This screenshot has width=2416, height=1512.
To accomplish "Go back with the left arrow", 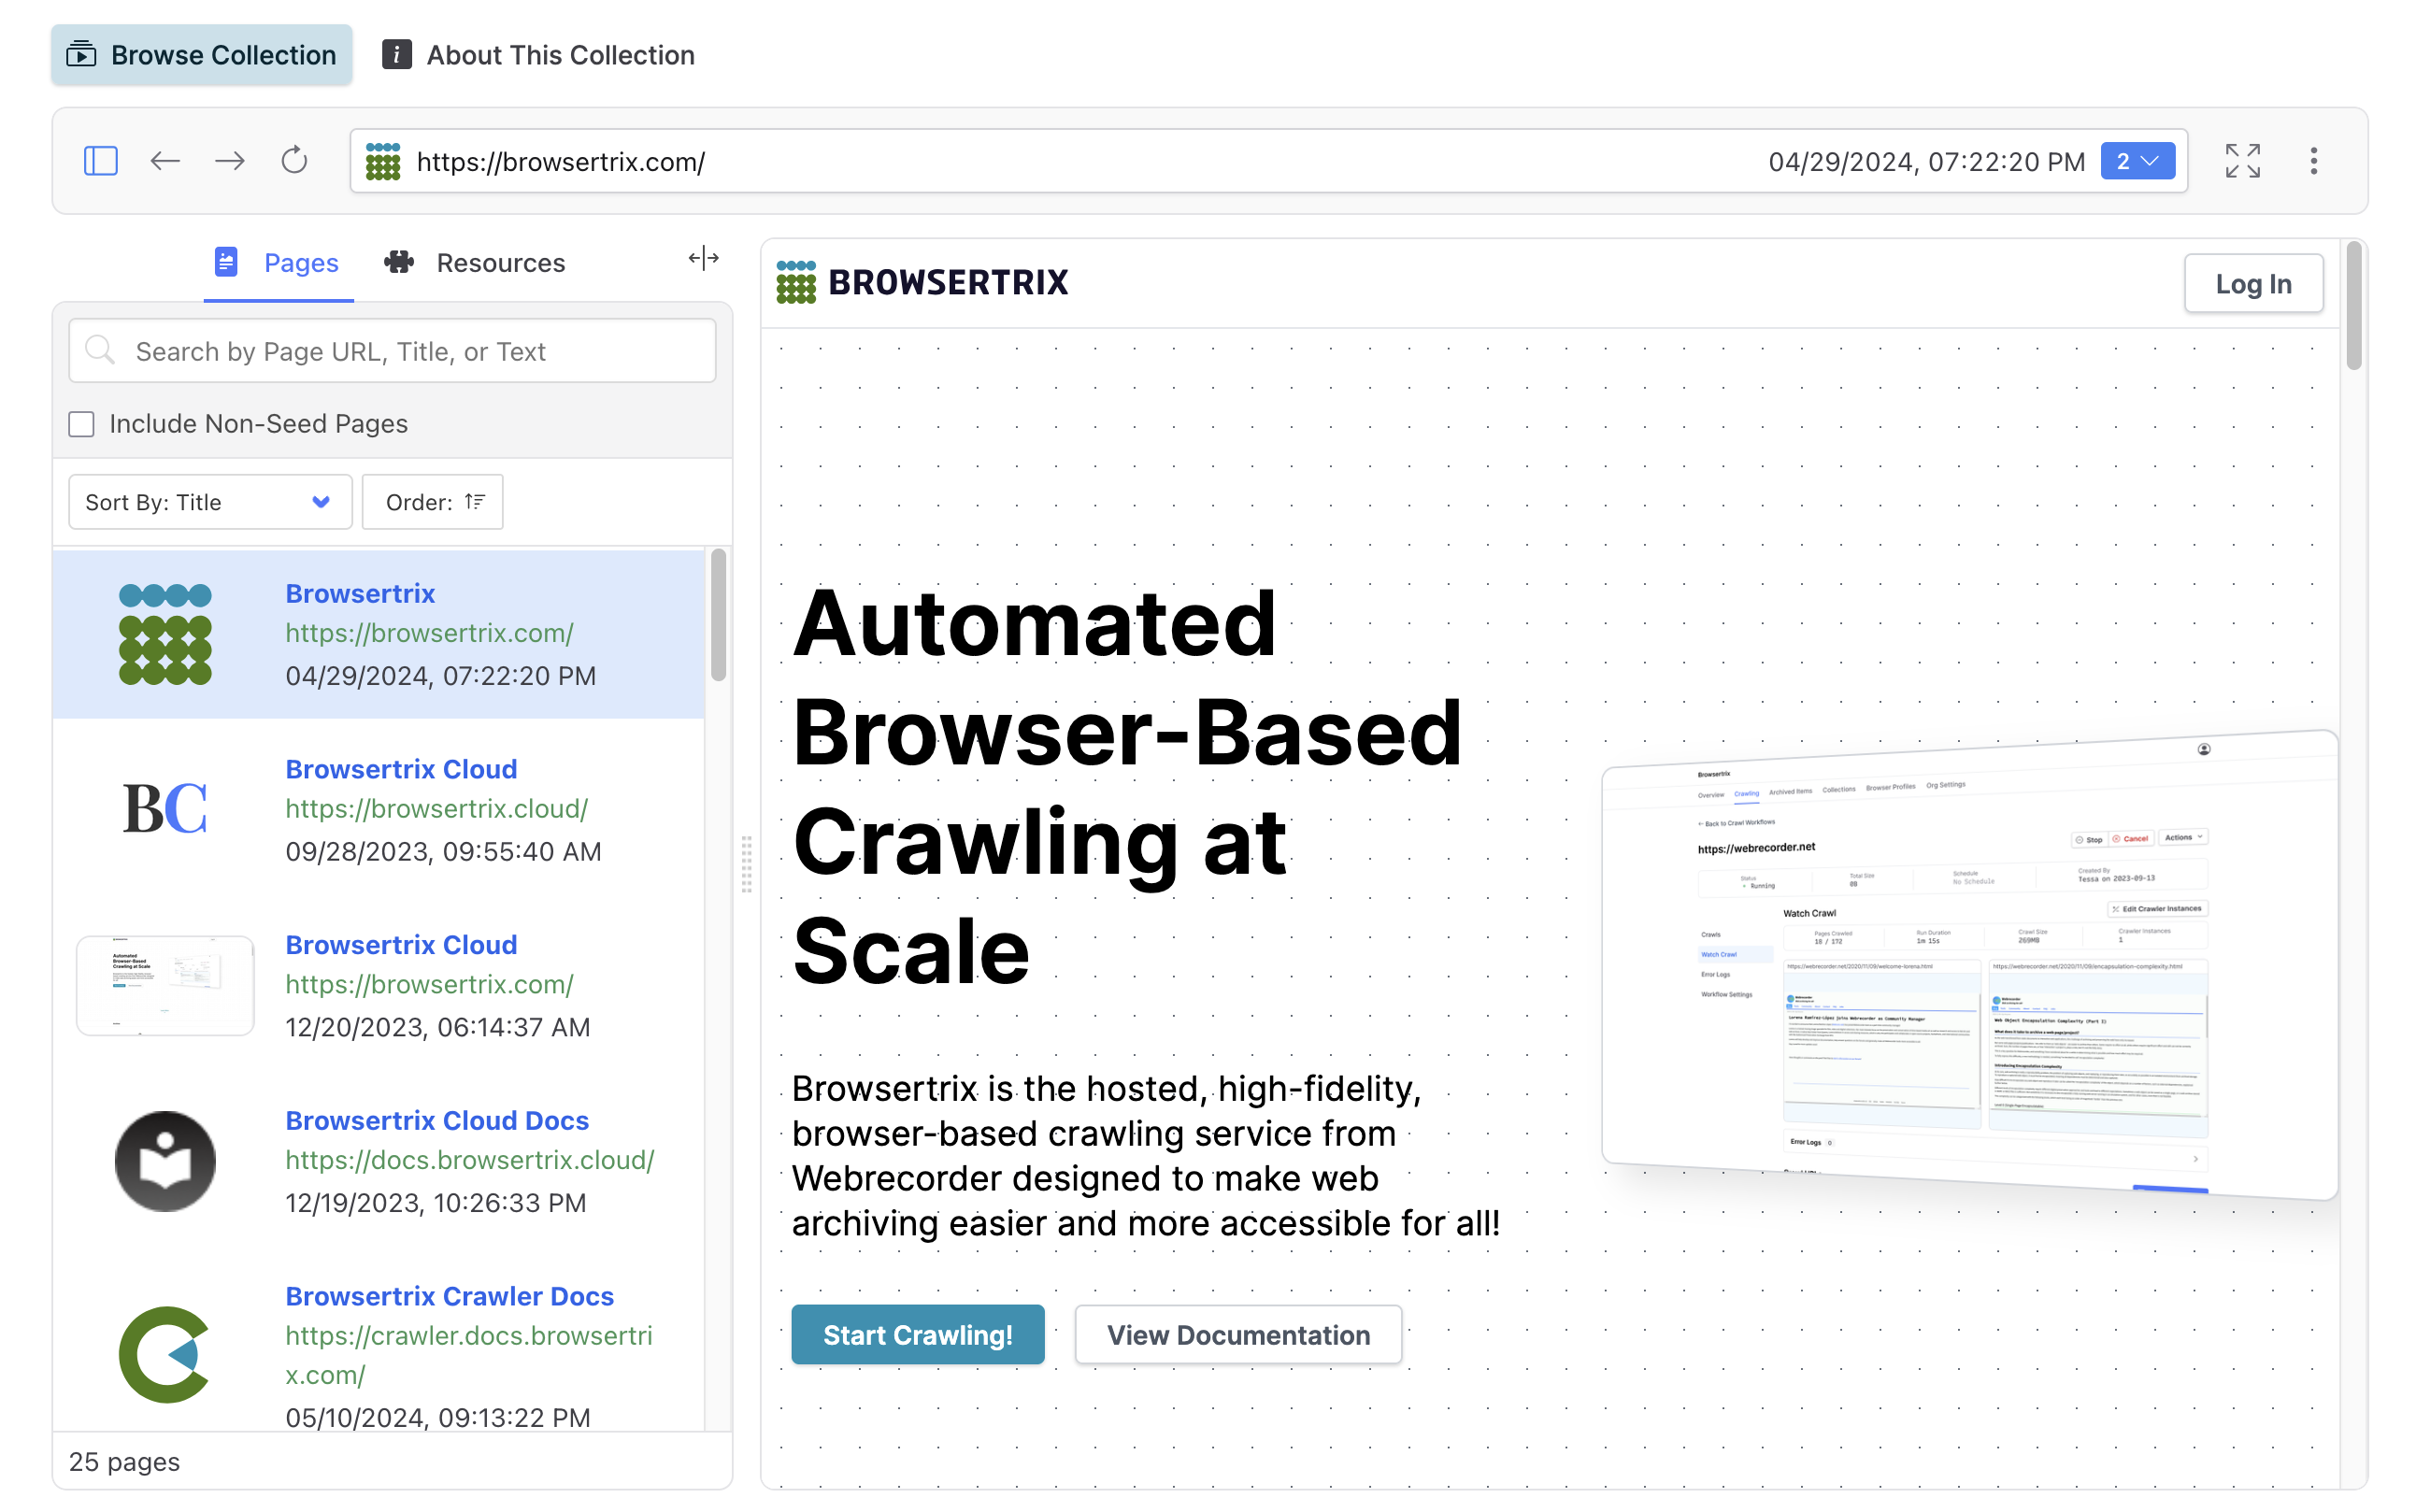I will [165, 161].
